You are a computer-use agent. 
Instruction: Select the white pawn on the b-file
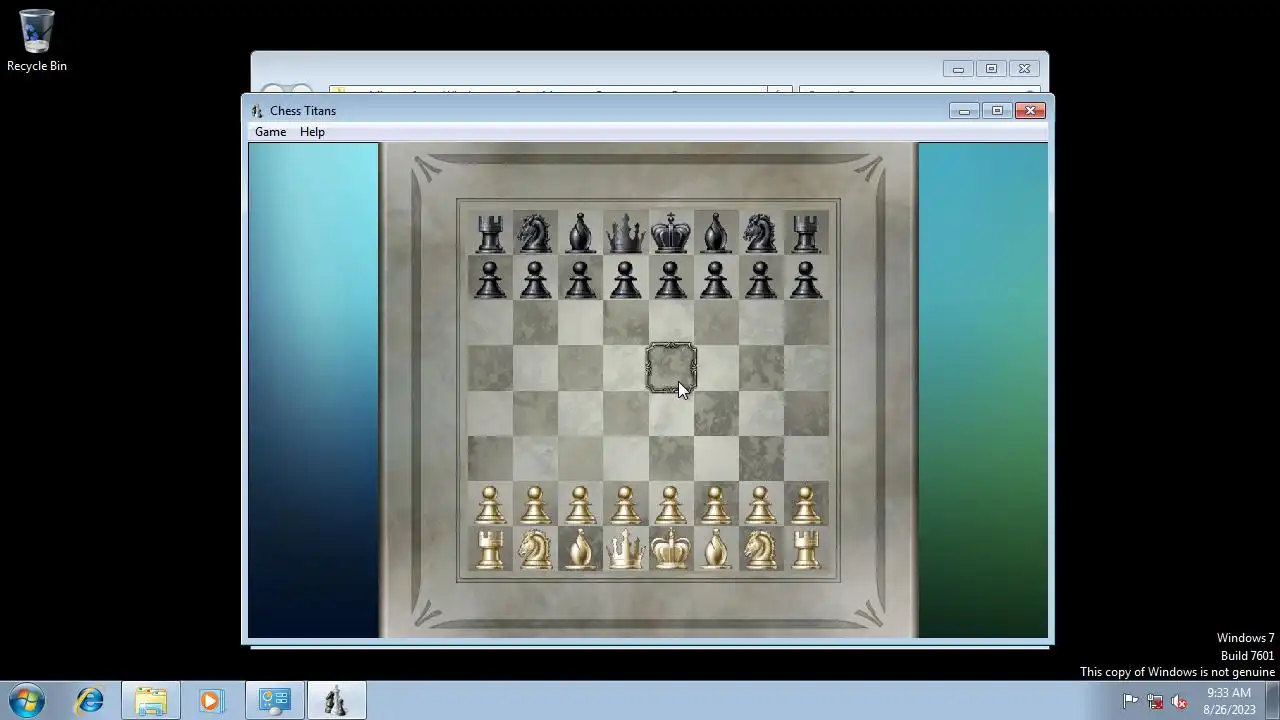(535, 505)
